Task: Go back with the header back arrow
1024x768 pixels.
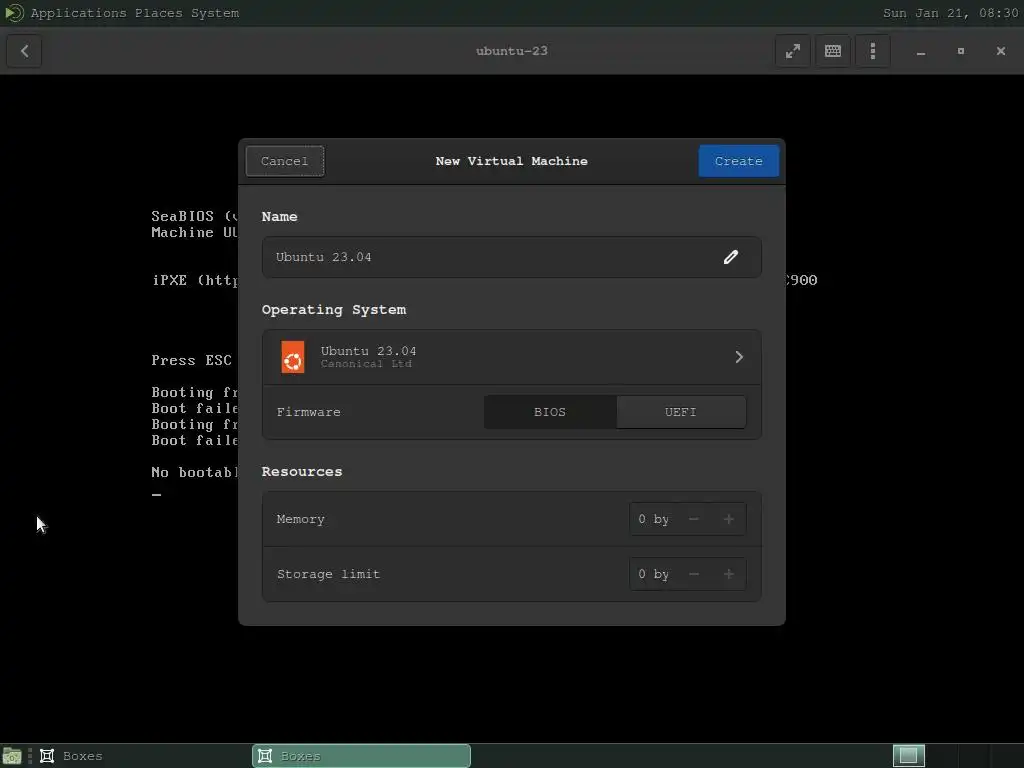Action: pyautogui.click(x=24, y=51)
